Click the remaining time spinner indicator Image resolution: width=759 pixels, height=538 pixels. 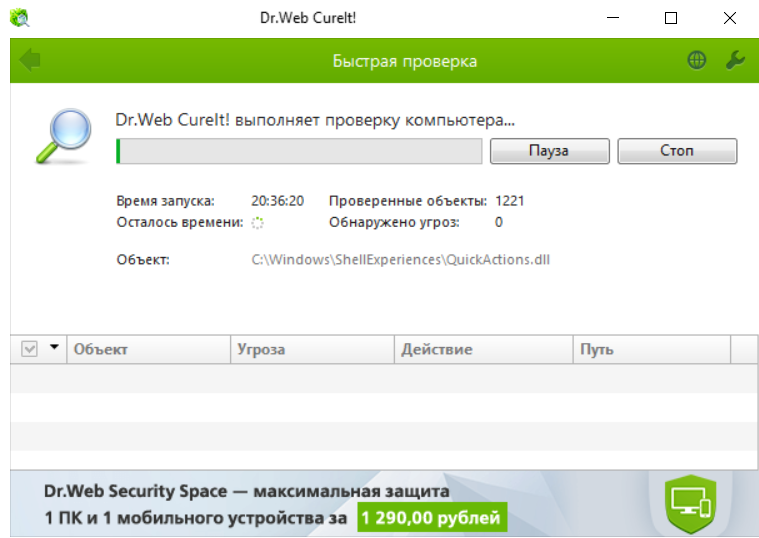[x=257, y=223]
